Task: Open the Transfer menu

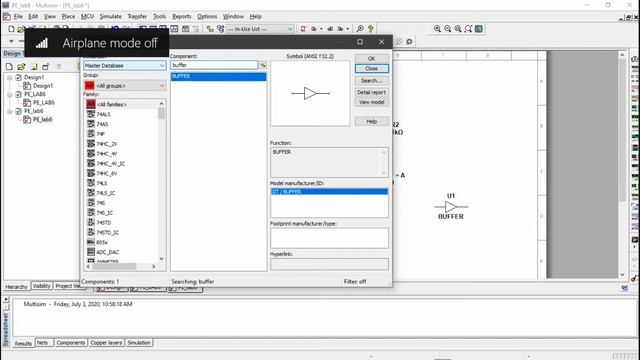Action: (137, 16)
